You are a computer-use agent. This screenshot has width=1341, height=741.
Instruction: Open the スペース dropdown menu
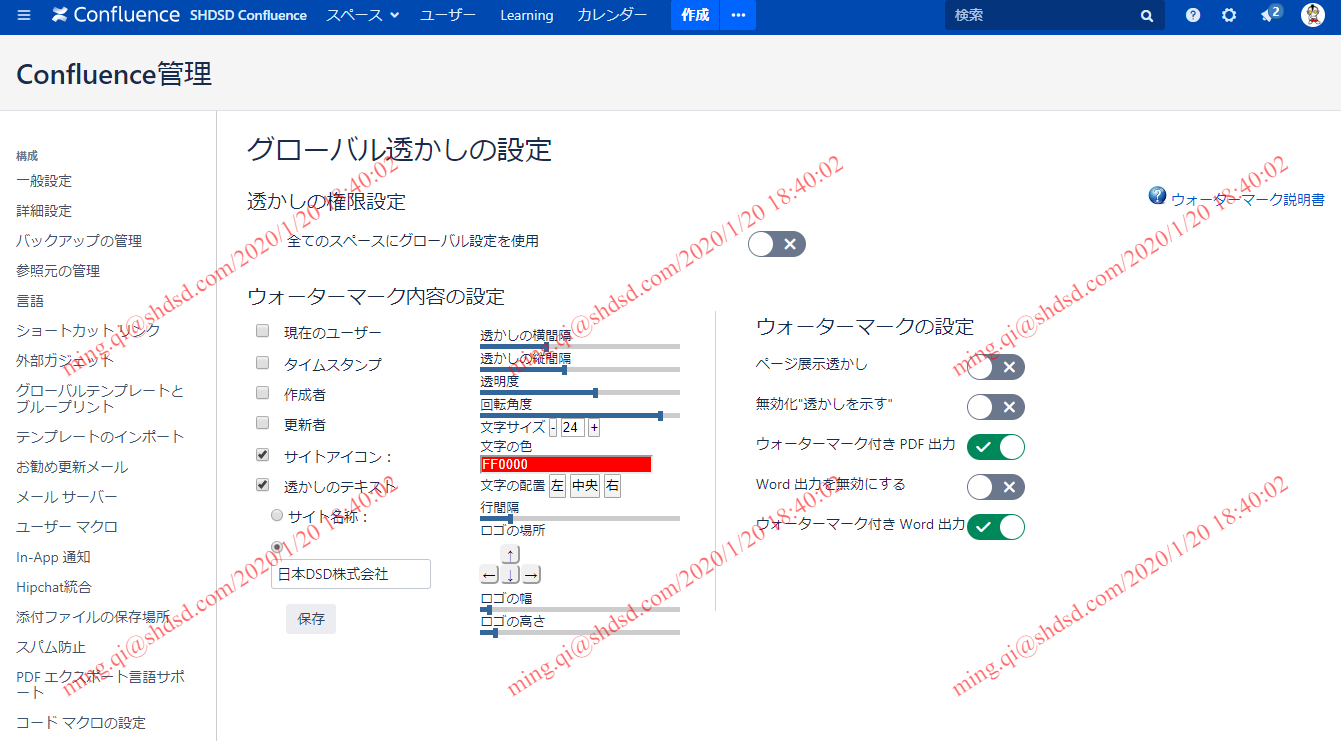362,15
